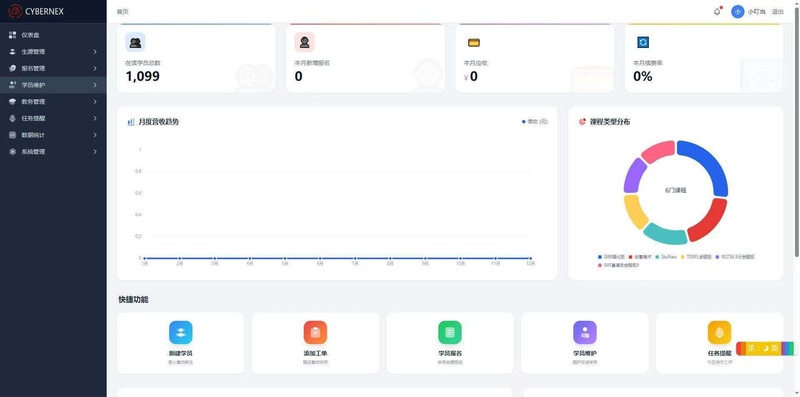Click the 在读学员总数 card icon
800x397 pixels.
pyautogui.click(x=135, y=42)
